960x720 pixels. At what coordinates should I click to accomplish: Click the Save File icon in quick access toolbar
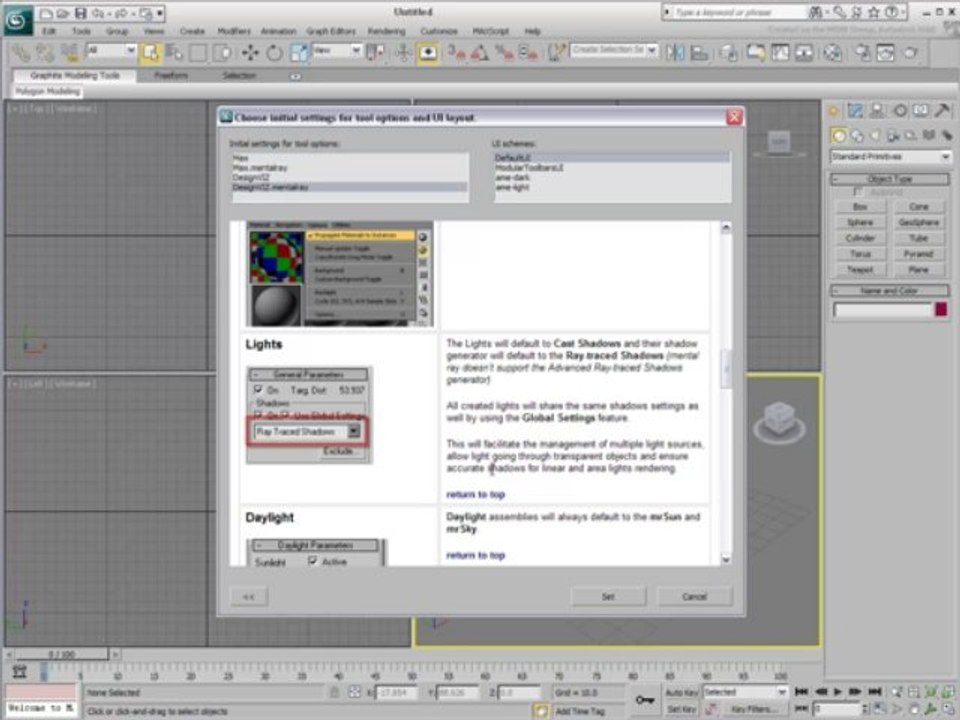[80, 13]
